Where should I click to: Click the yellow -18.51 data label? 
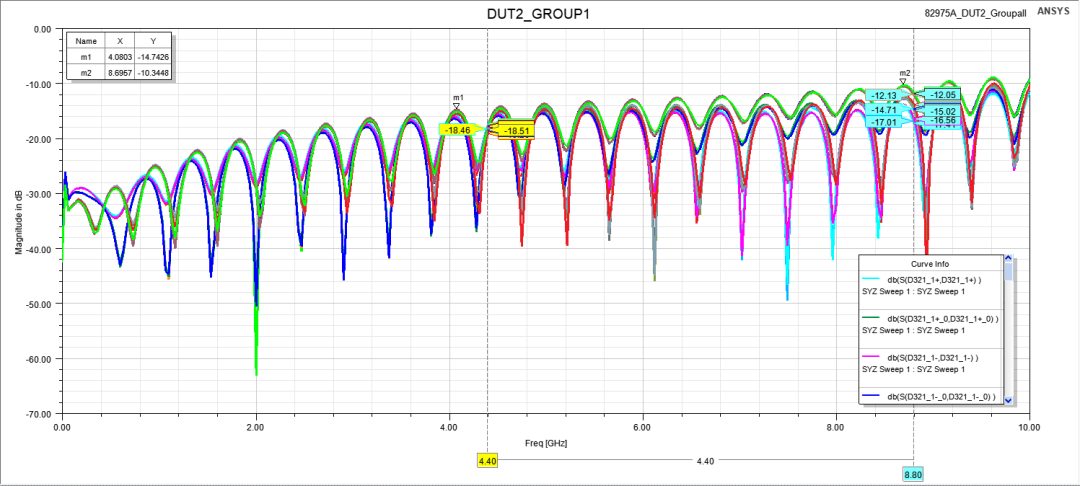click(x=516, y=131)
